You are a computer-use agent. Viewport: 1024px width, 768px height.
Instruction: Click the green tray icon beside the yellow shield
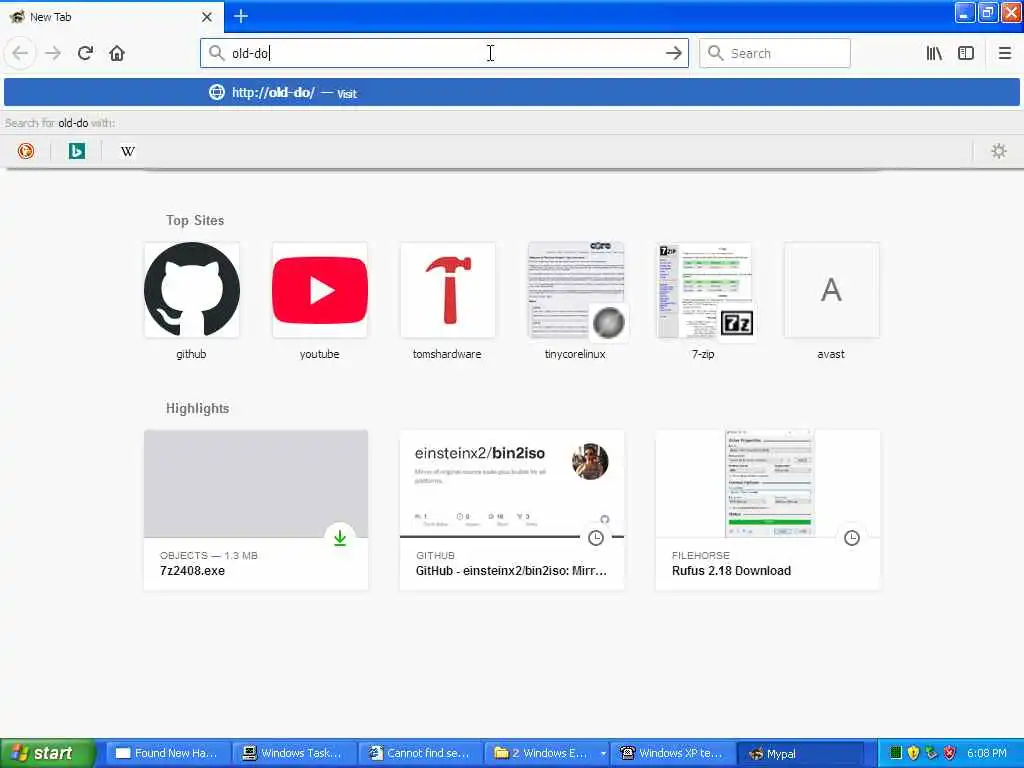pos(895,754)
